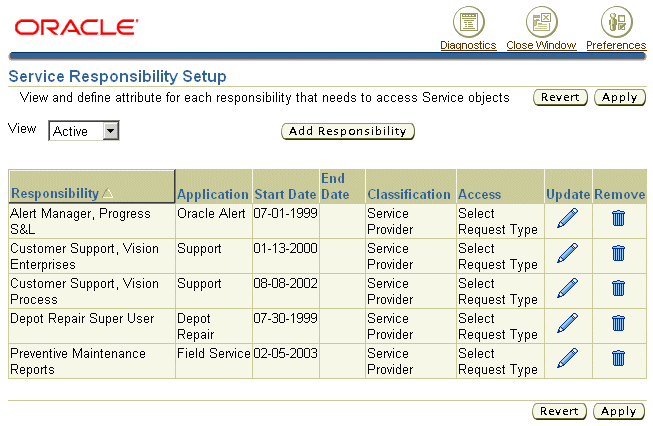653x426 pixels.
Task: Select 'Depot Repair Super User' cell
Action: 92,326
